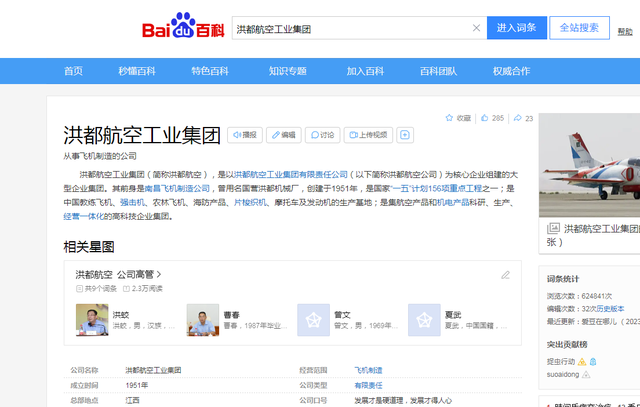The image size is (640, 407).
Task: Open the Baidu Baike logo homepage
Action: (x=183, y=26)
